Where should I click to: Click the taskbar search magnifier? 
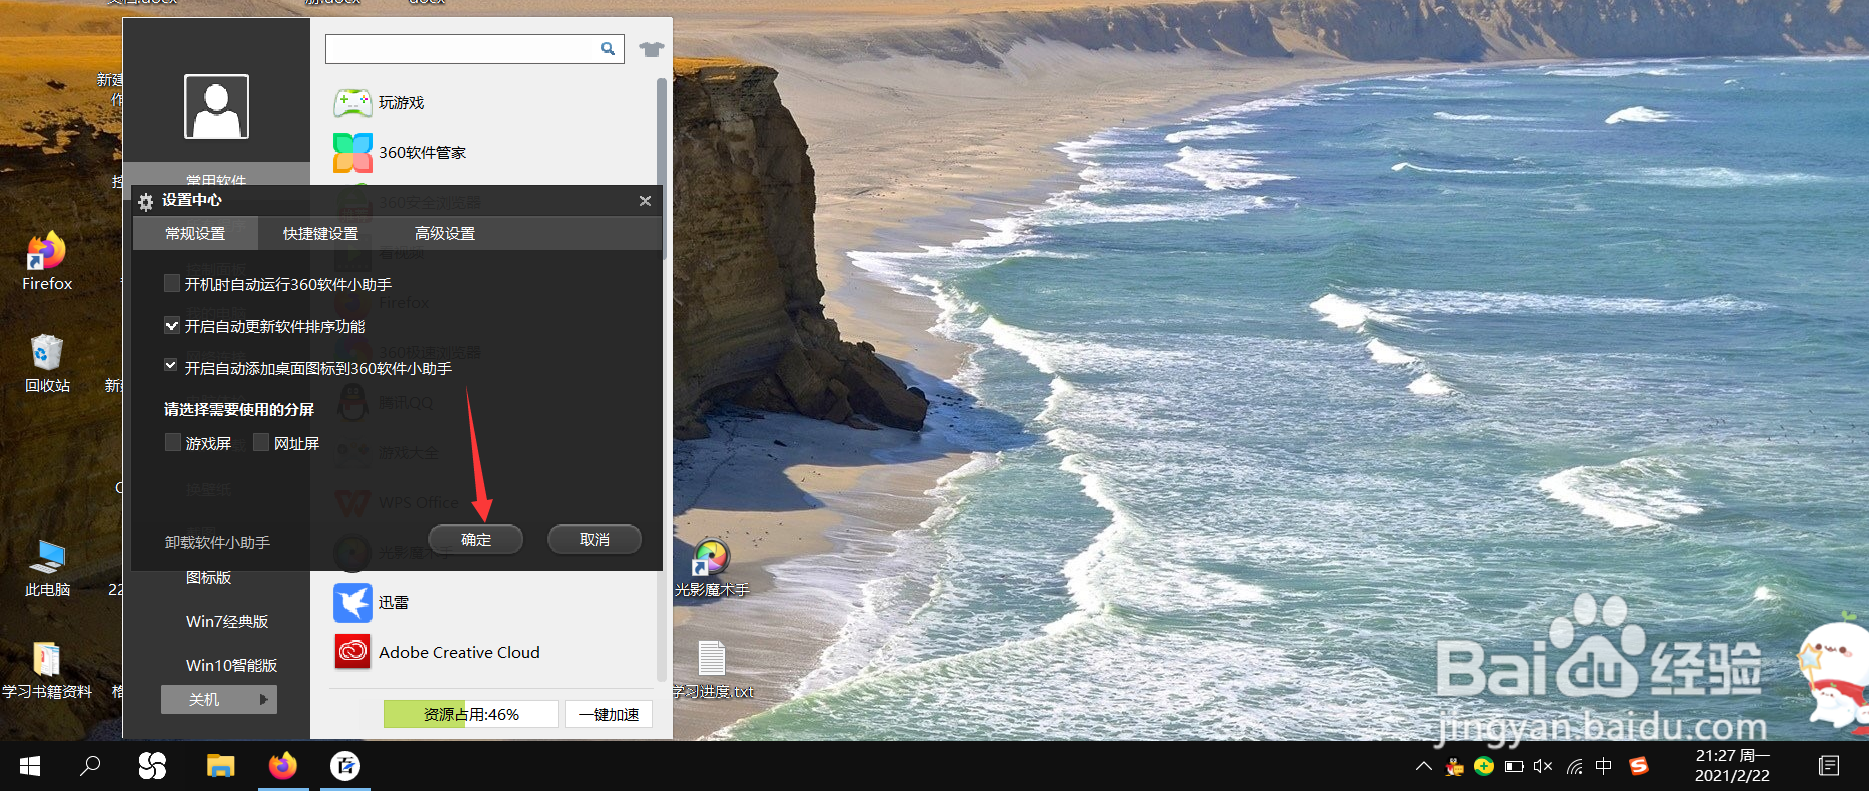[90, 766]
